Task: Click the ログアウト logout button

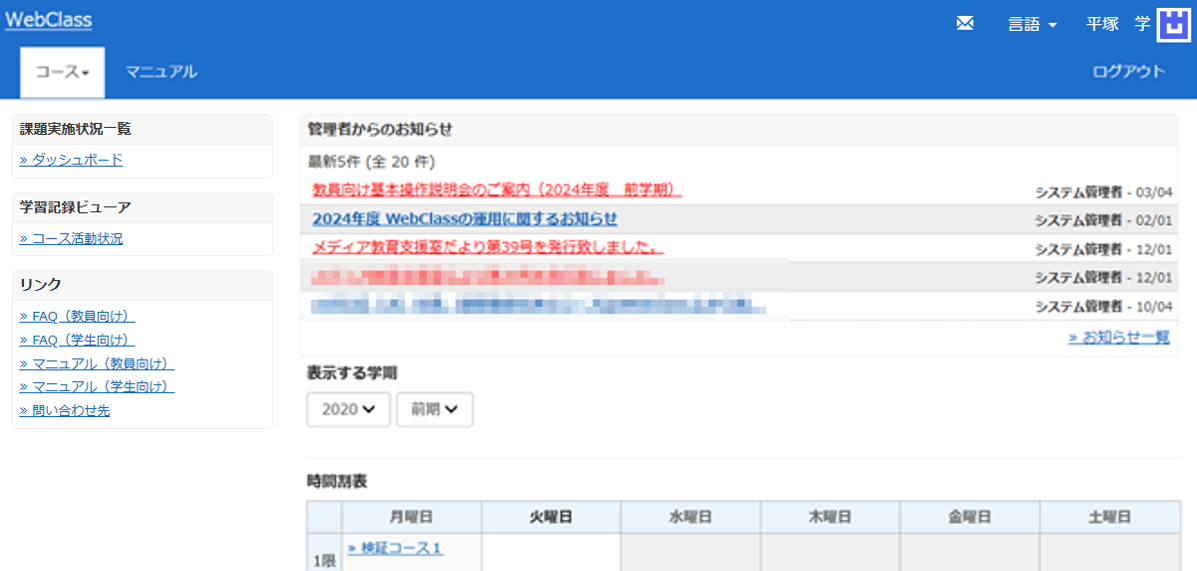Action: 1129,72
